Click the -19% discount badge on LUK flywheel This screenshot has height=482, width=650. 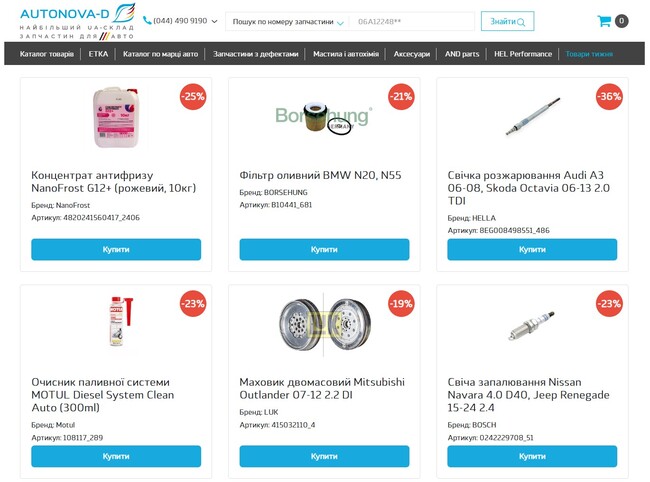click(401, 304)
